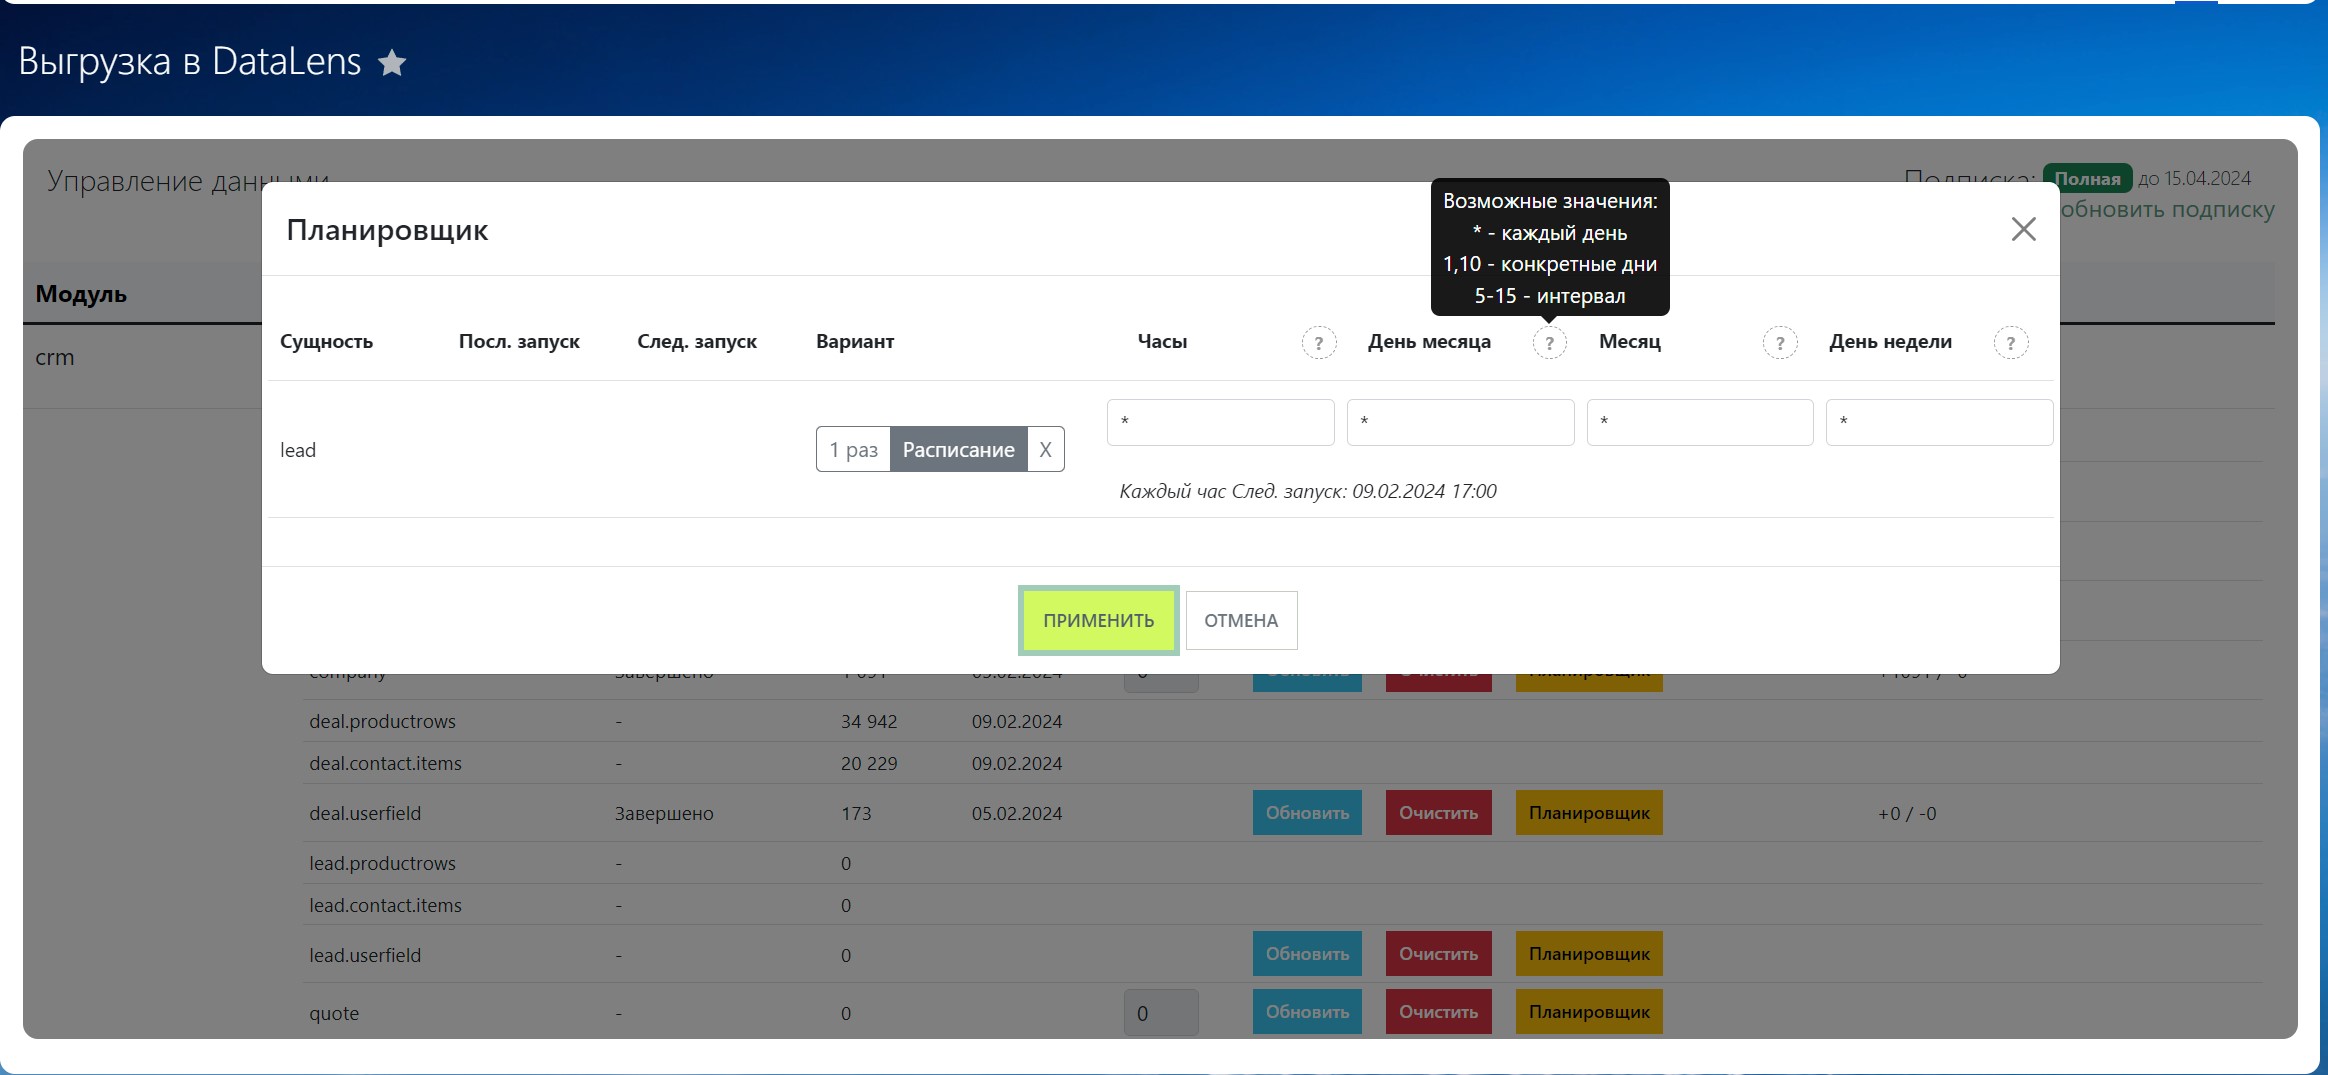Click the 'quote' row name
Image resolution: width=2328 pixels, height=1075 pixels.
[334, 1013]
